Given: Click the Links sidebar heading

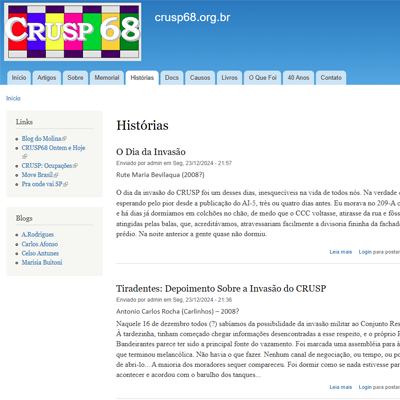Looking at the screenshot, I should point(24,122).
